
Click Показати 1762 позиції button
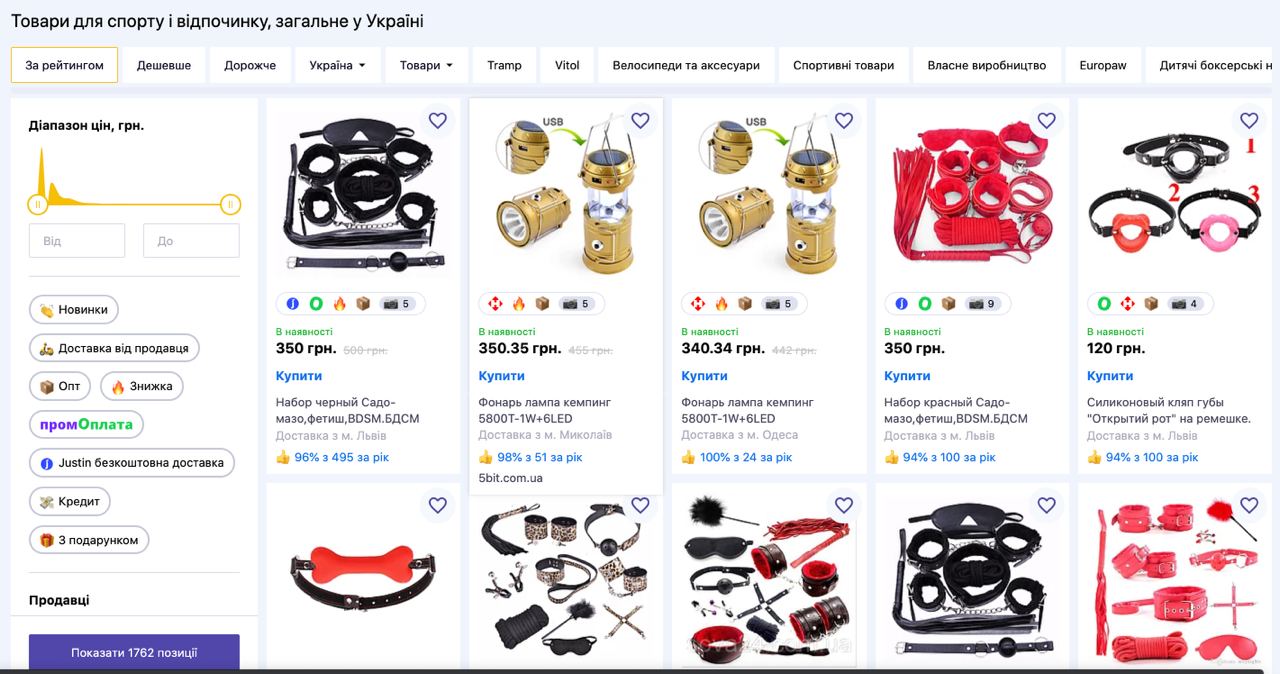click(x=134, y=652)
